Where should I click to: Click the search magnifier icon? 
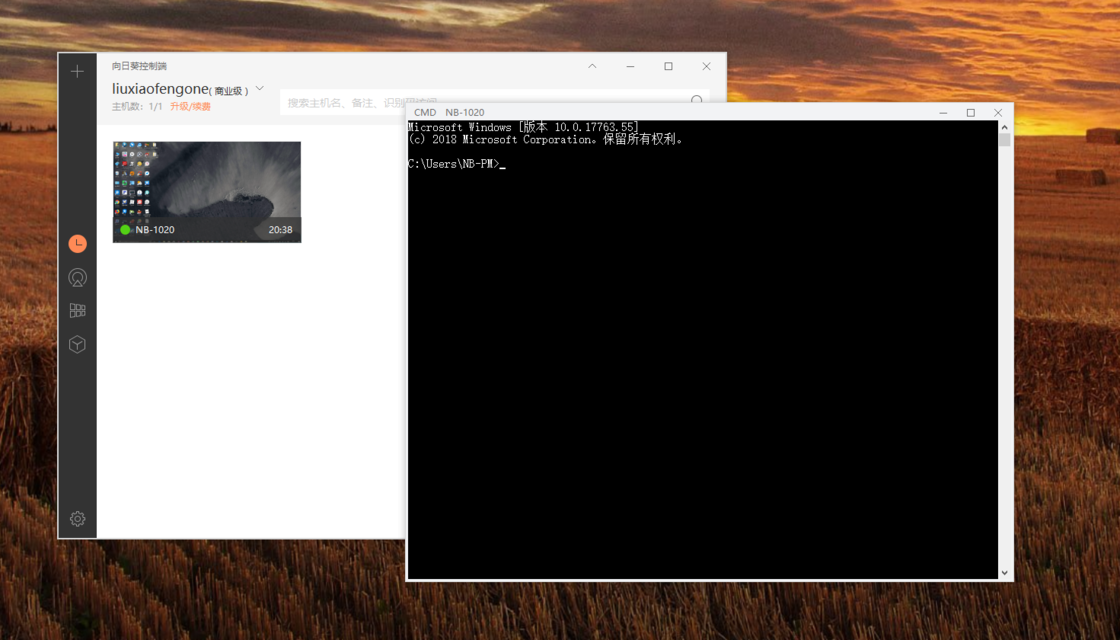[x=696, y=101]
